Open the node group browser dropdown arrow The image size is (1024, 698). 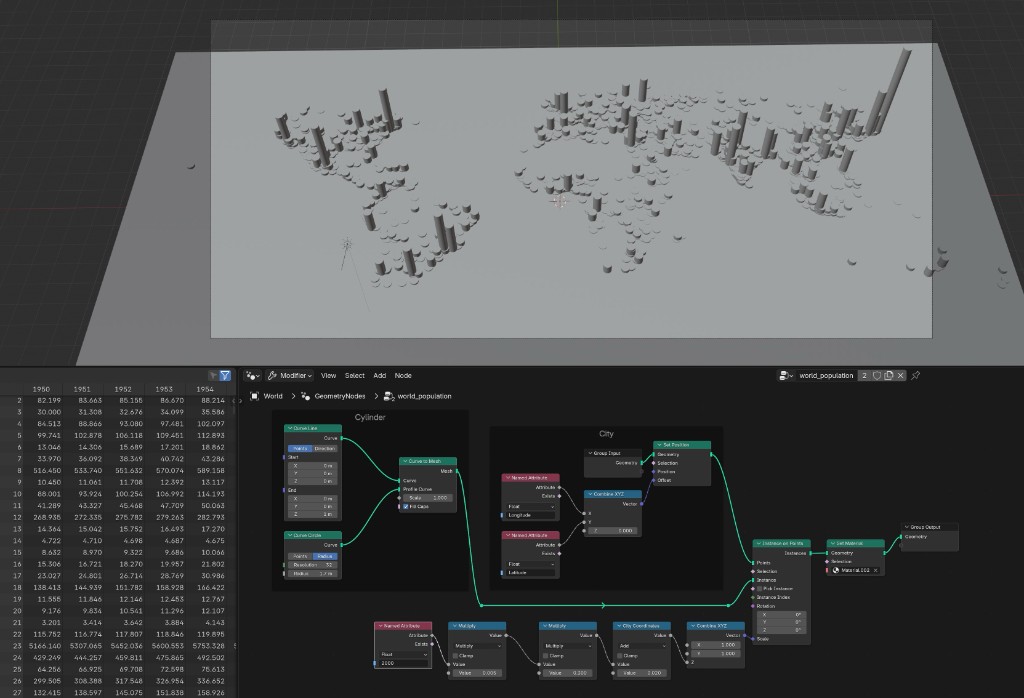pos(791,375)
